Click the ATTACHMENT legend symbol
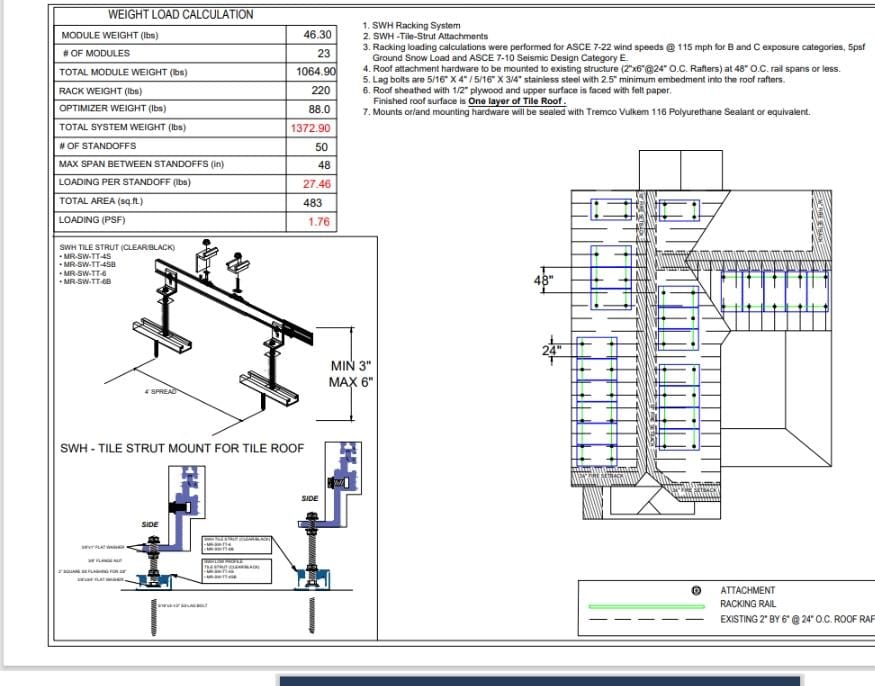Image resolution: width=875 pixels, height=686 pixels. 696,591
